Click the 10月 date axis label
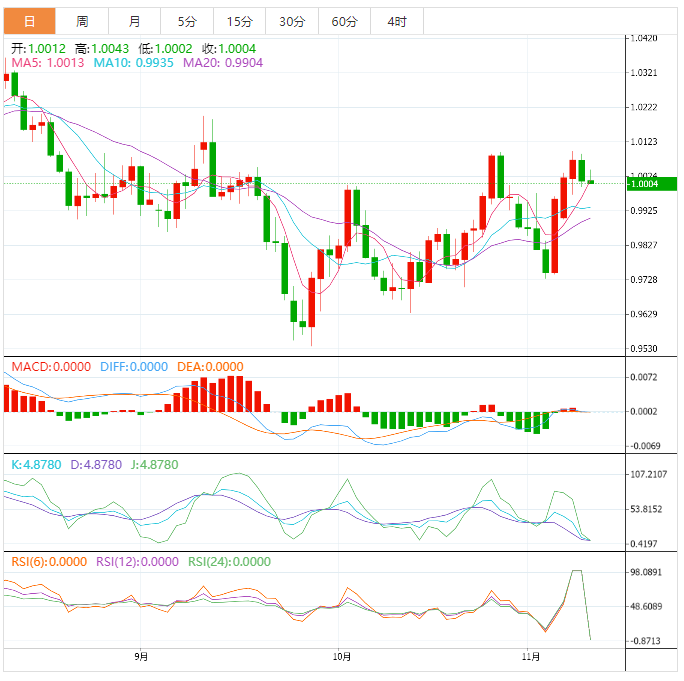Viewport: 684px width, 681px height. [342, 657]
